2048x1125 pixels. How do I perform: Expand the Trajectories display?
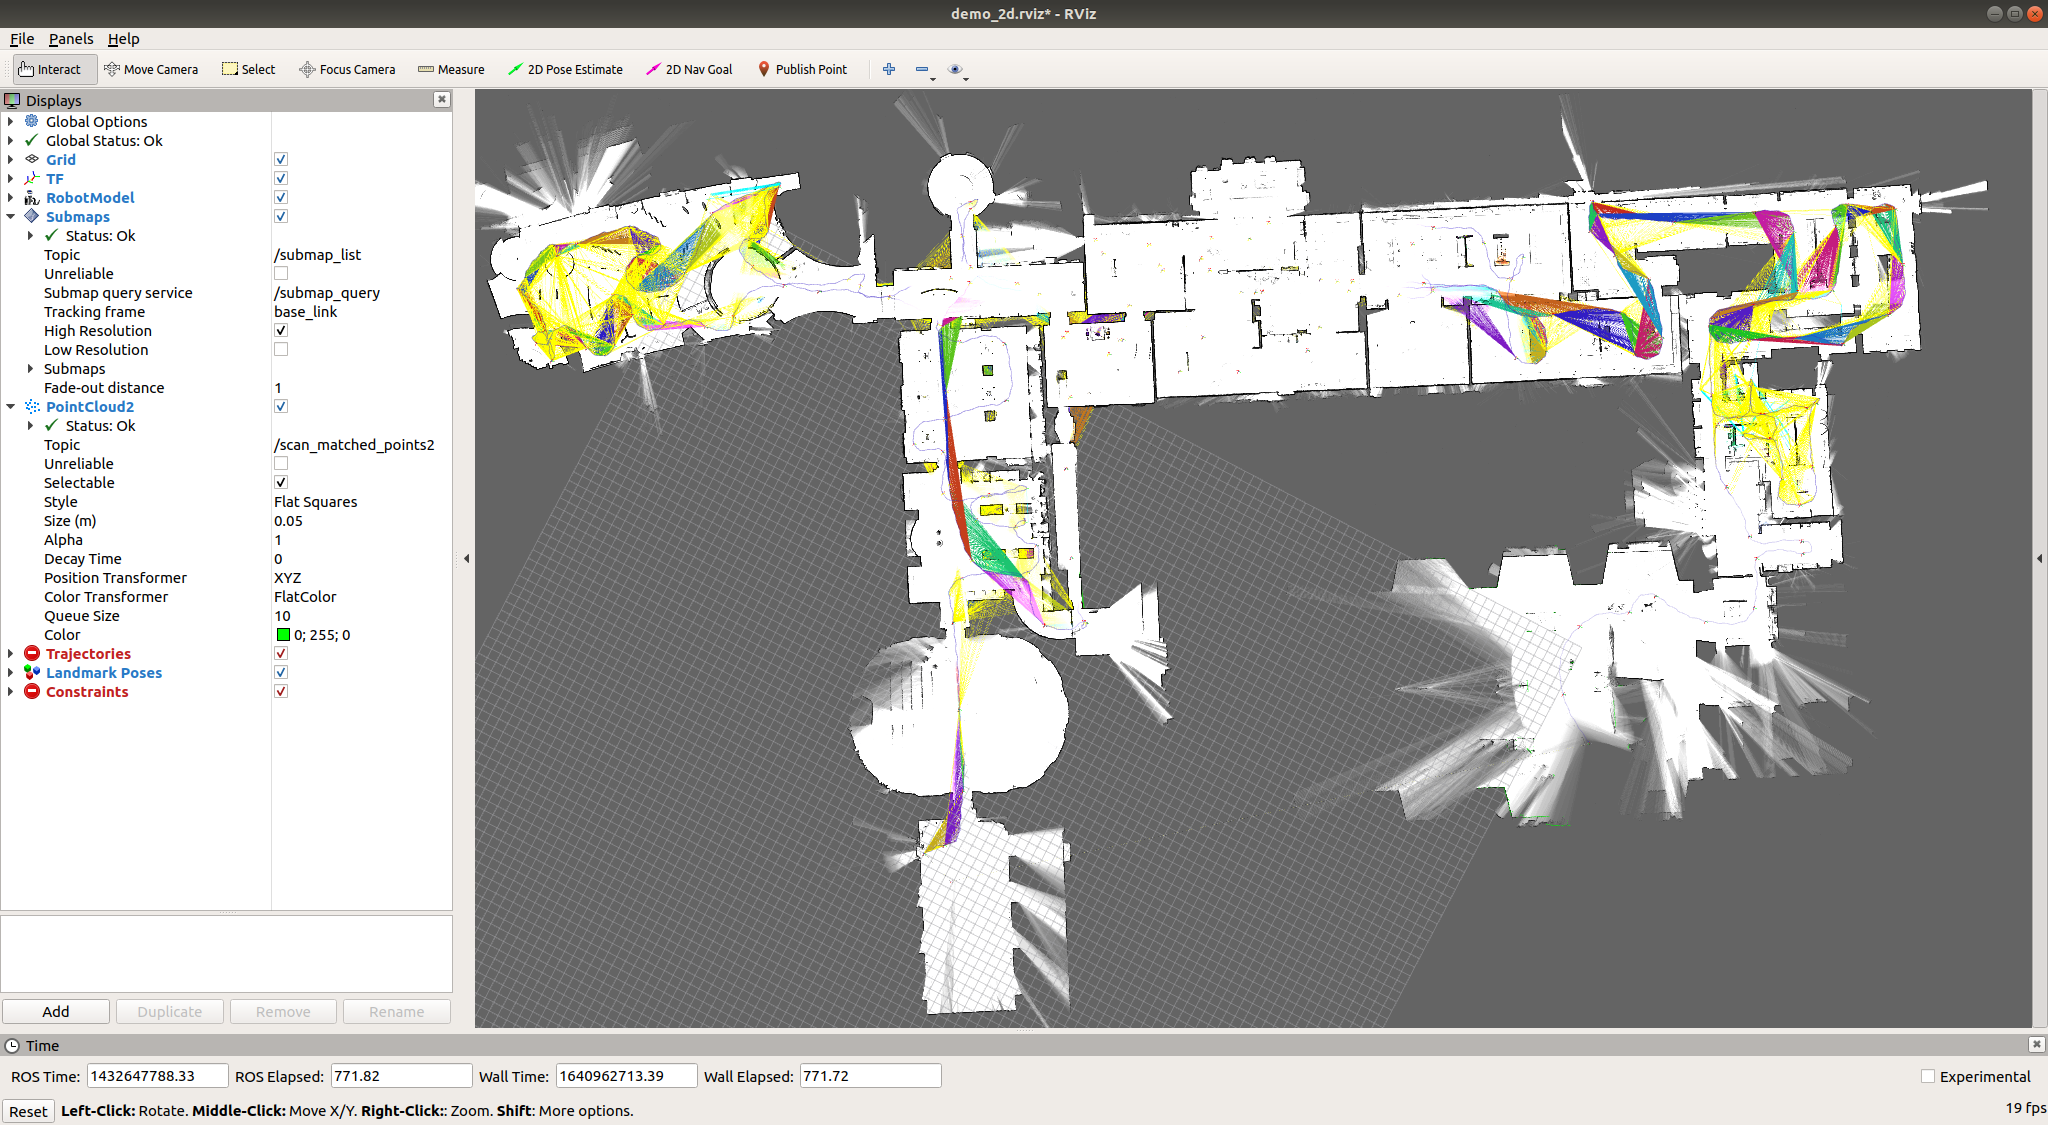(x=10, y=653)
